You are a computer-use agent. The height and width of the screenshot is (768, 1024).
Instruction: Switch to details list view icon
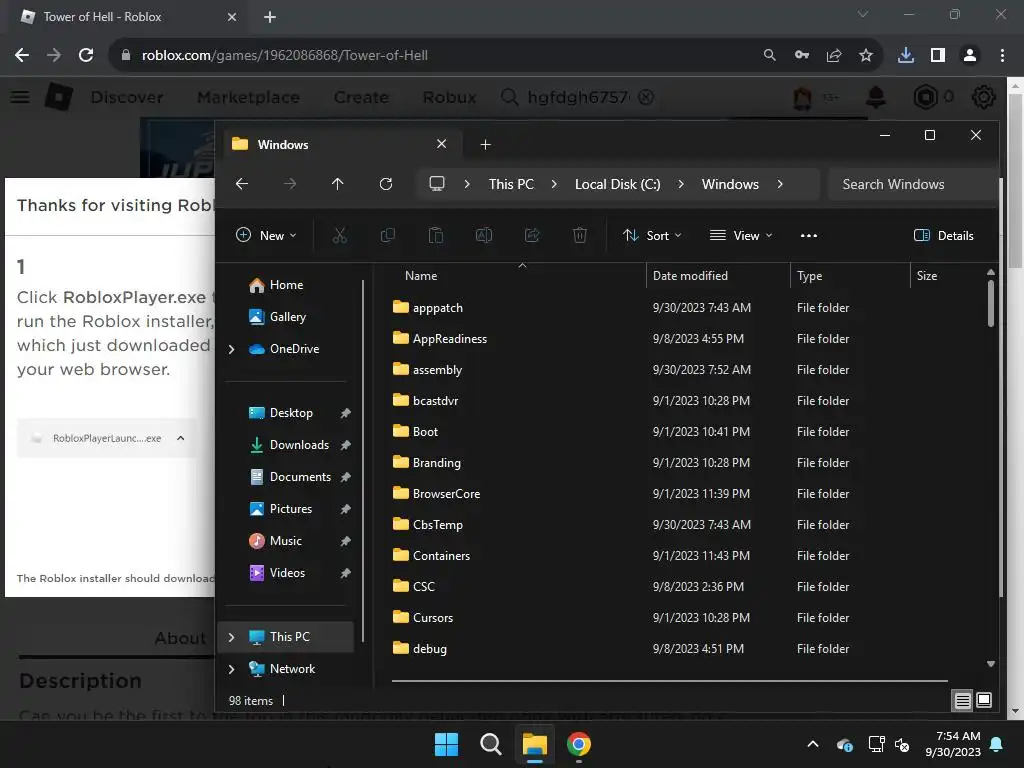(x=963, y=701)
